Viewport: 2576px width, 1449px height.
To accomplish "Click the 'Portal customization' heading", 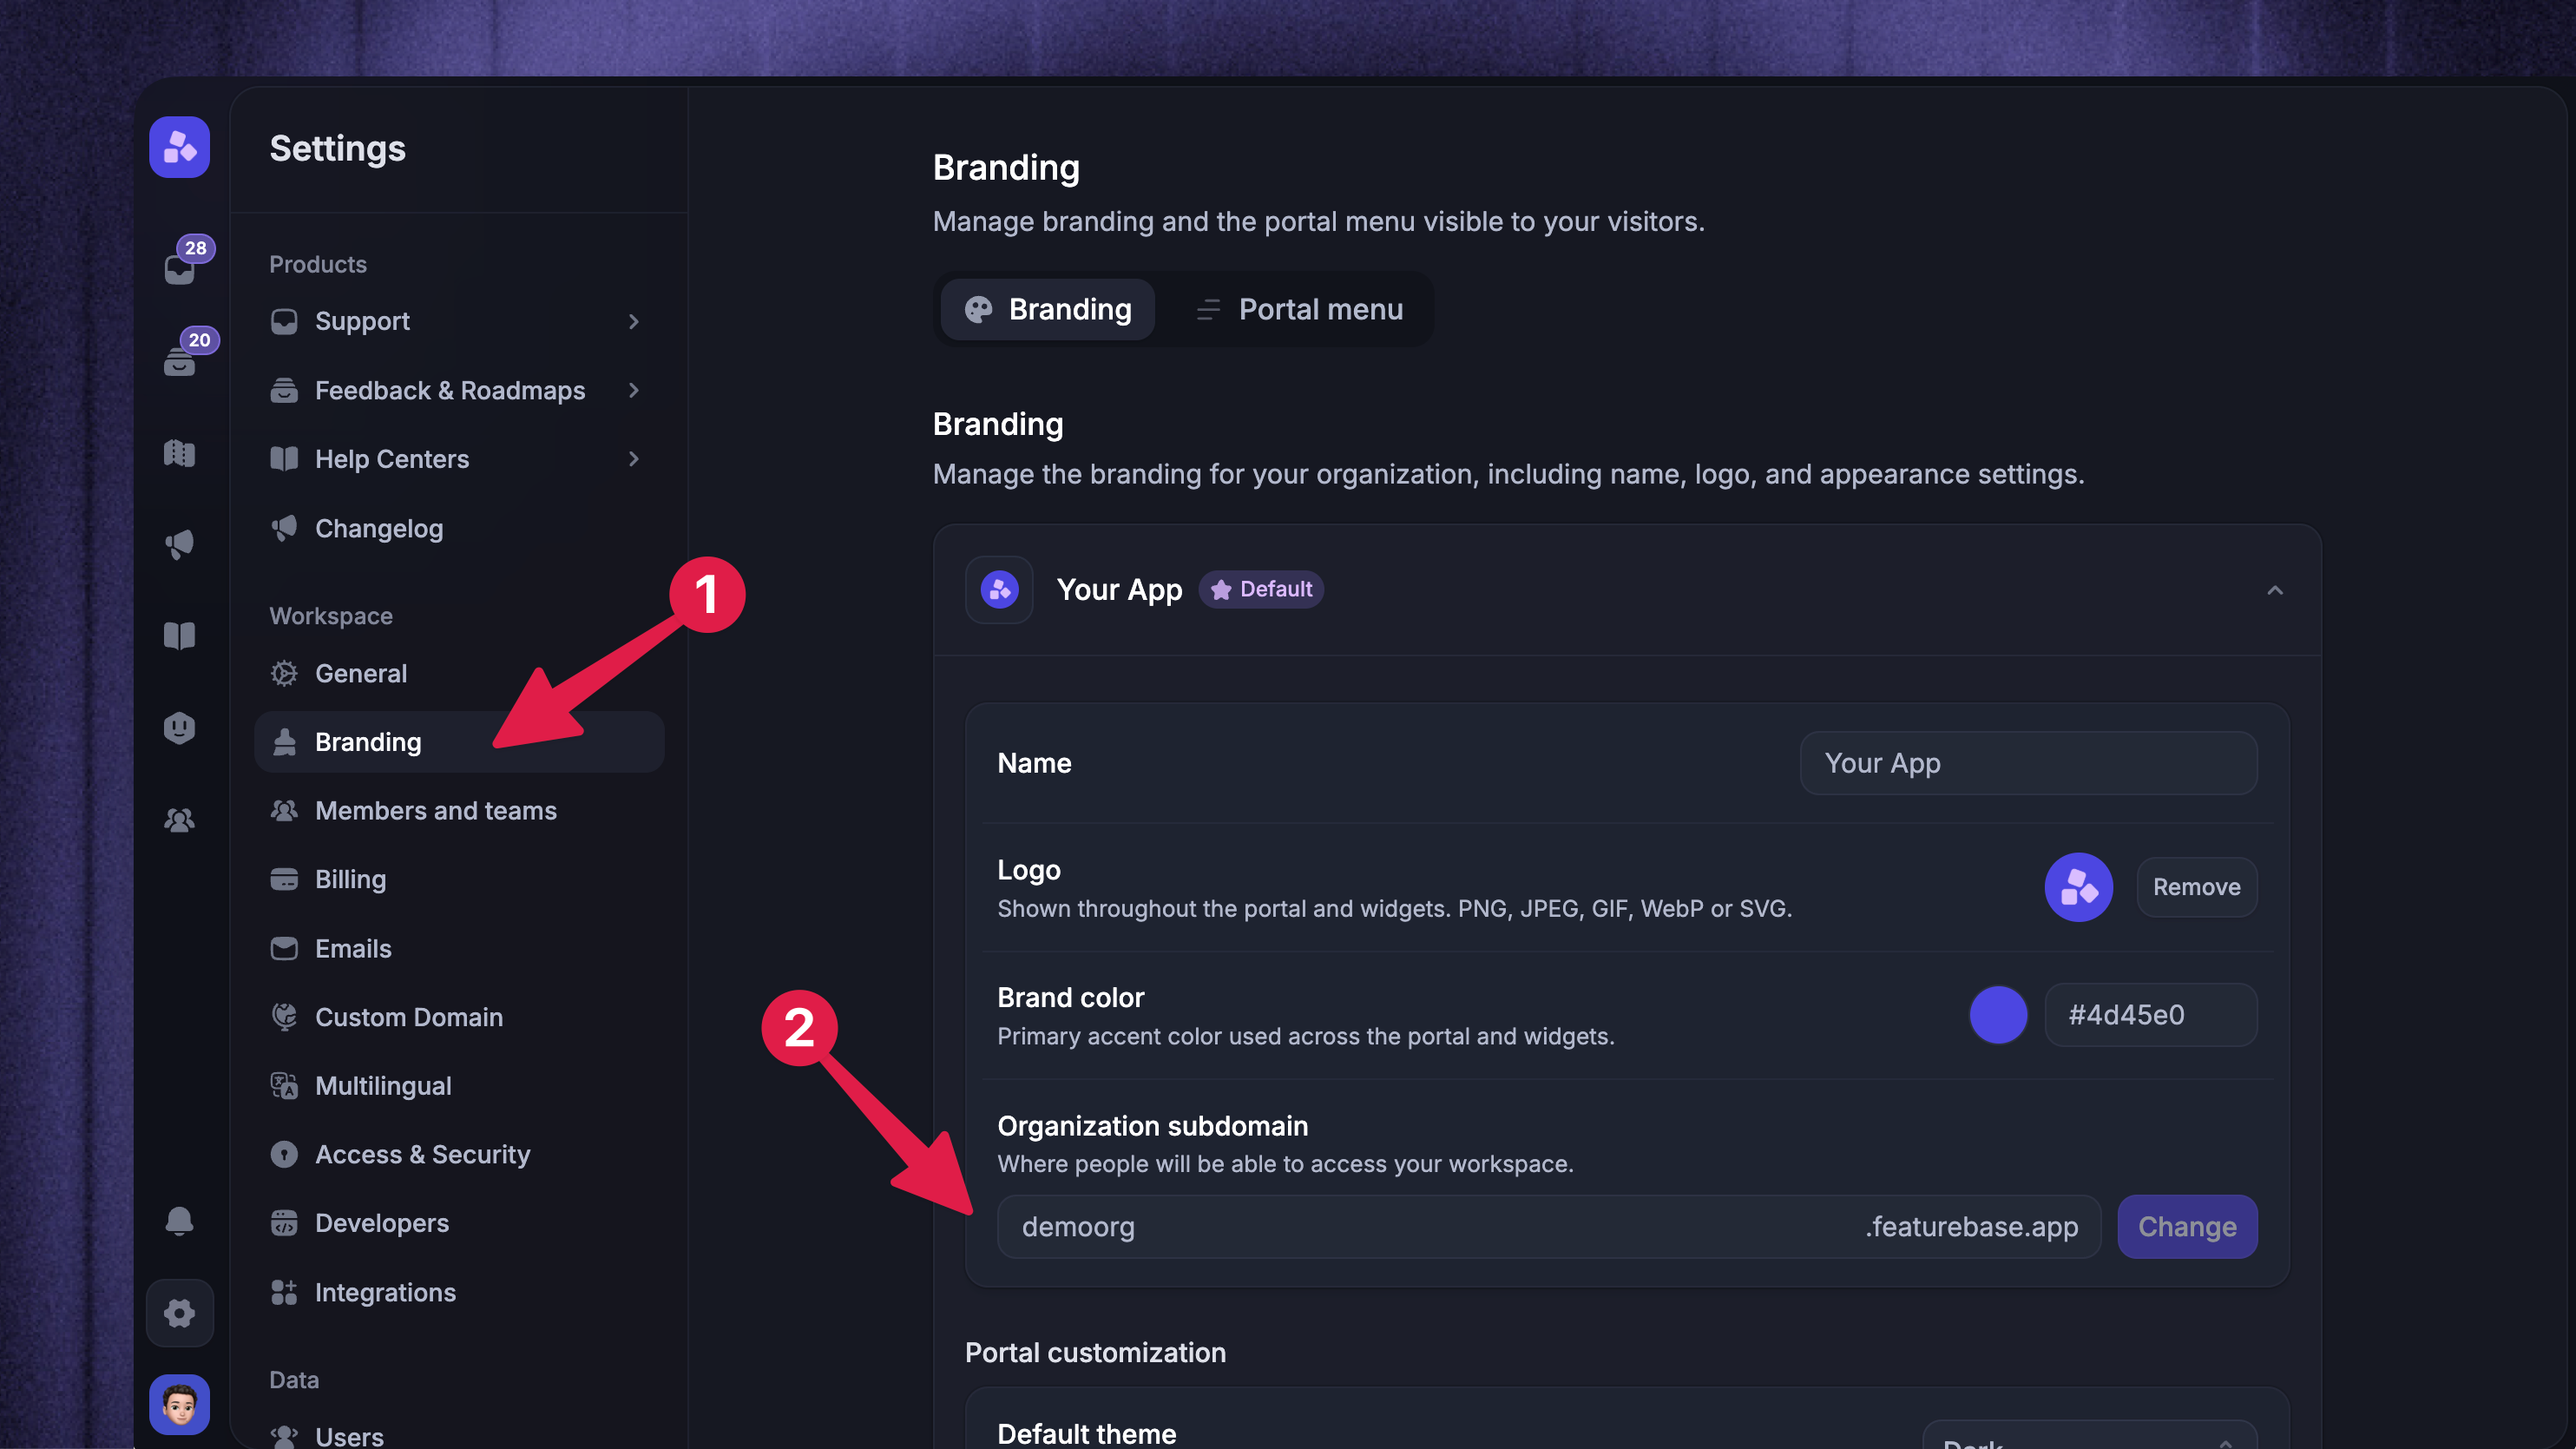I will coord(1095,1353).
